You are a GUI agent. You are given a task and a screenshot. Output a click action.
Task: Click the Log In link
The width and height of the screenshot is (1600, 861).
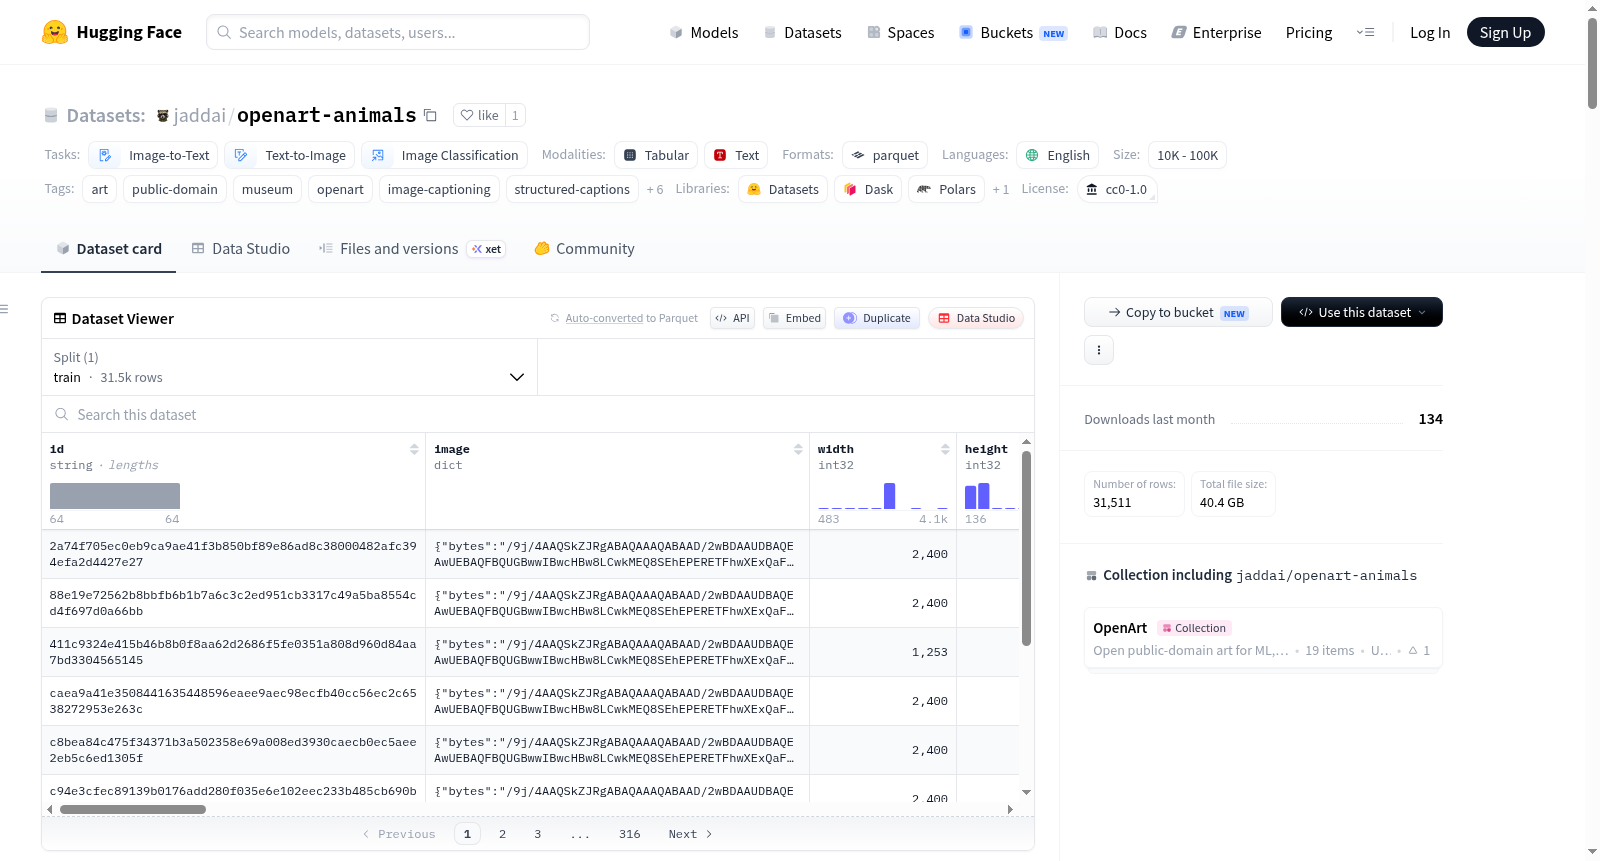[1430, 32]
